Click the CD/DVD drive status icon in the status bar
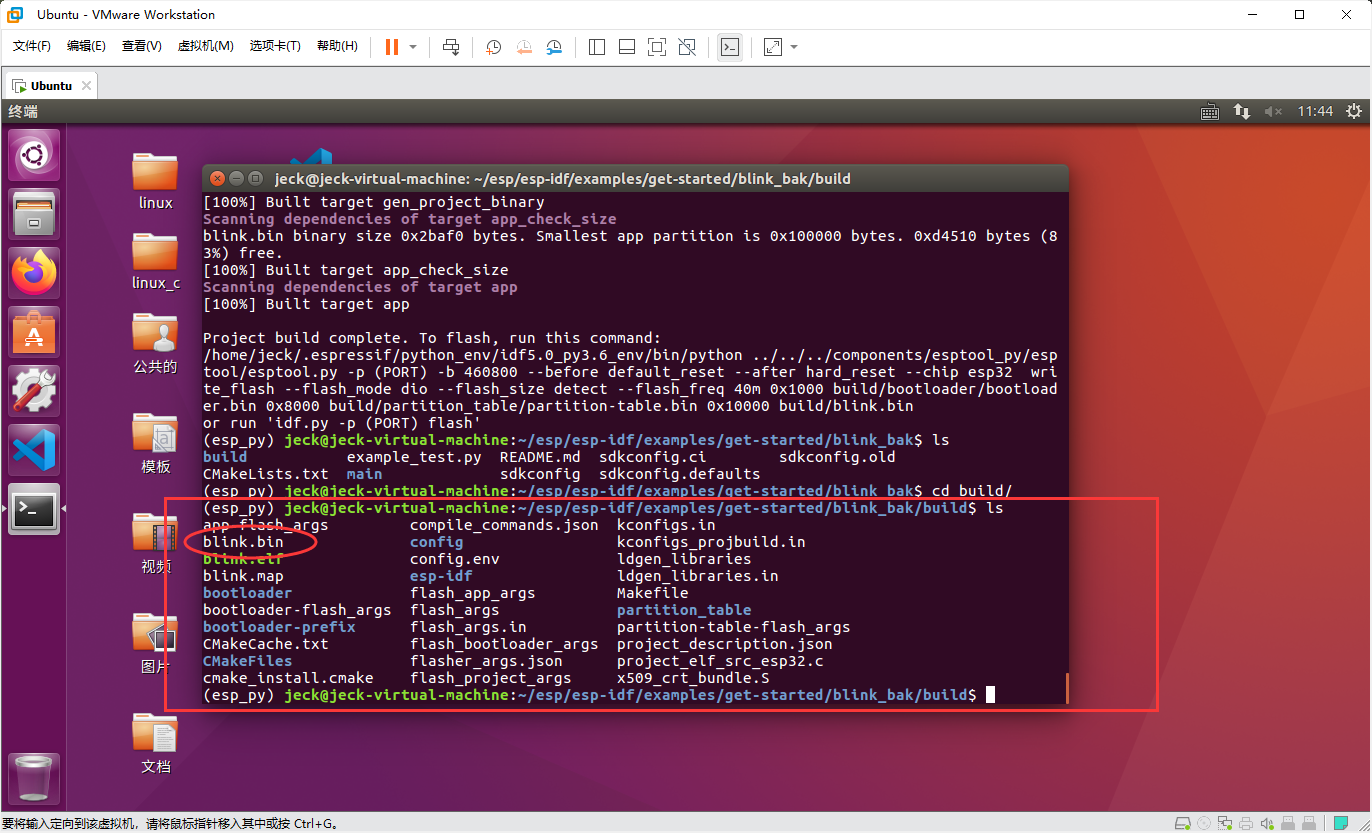Image resolution: width=1372 pixels, height=833 pixels. (x=1203, y=823)
